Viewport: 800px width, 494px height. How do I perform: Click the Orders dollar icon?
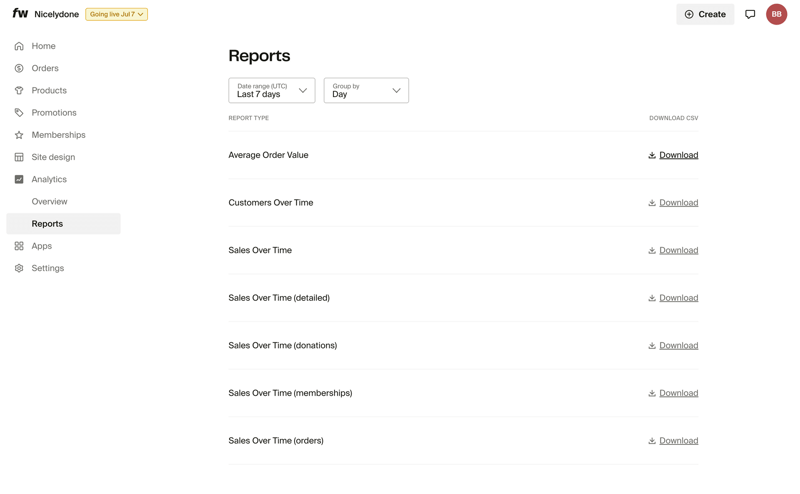coord(19,68)
